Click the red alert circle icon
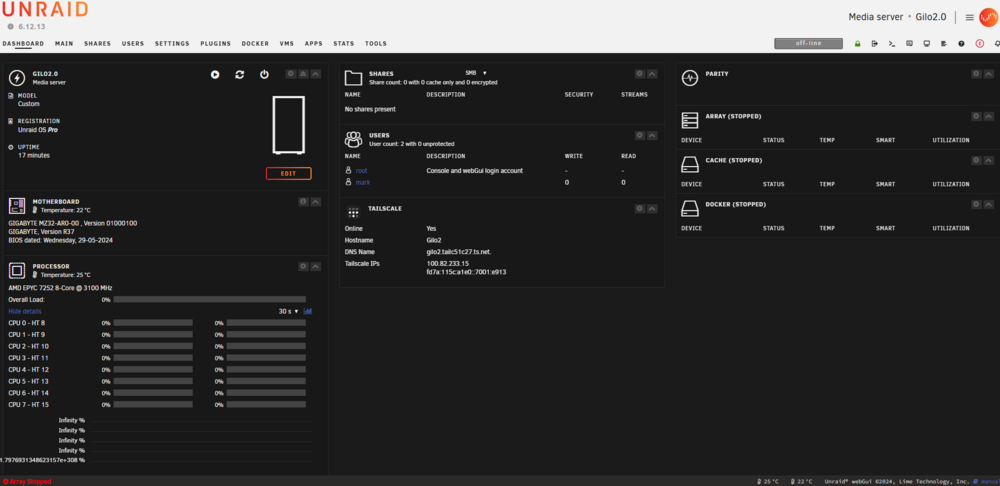The width and height of the screenshot is (1000, 486). [980, 43]
